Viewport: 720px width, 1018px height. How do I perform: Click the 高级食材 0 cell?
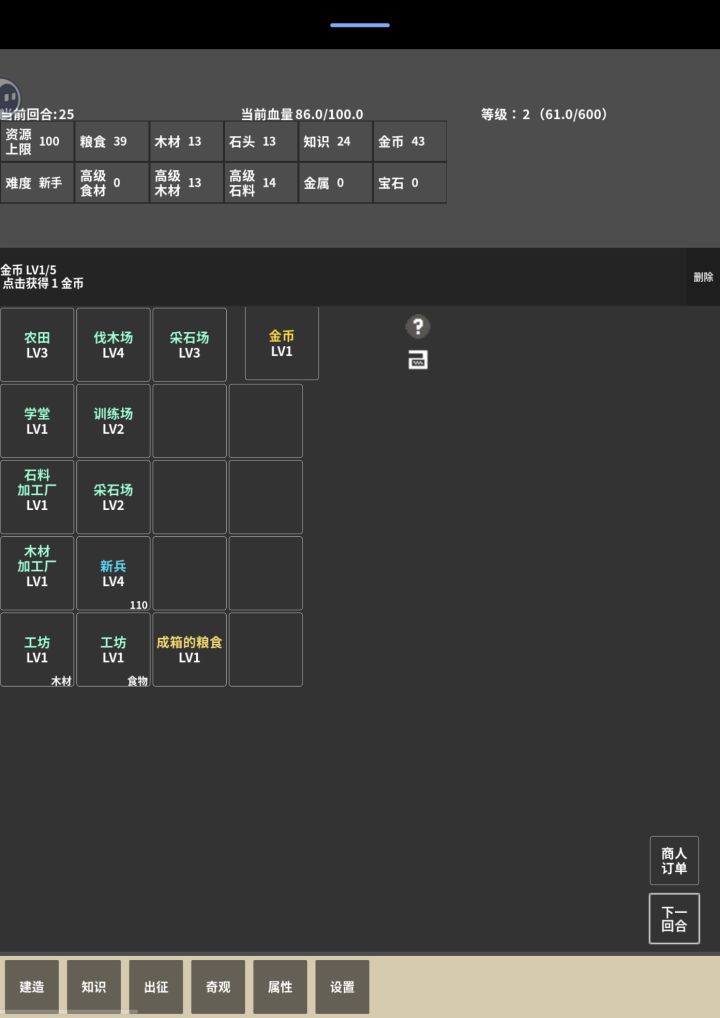click(112, 183)
